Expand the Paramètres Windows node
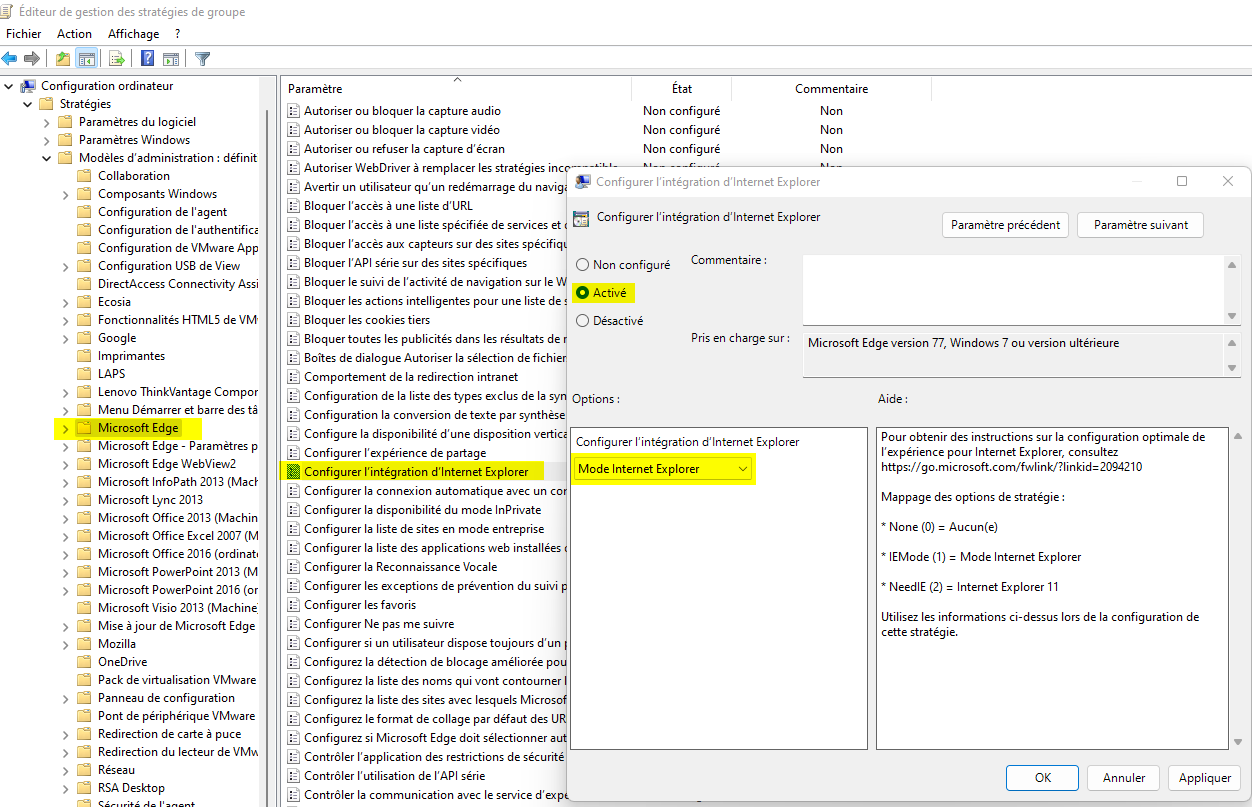Screen dimensions: 1252x807 pyautogui.click(x=46, y=140)
